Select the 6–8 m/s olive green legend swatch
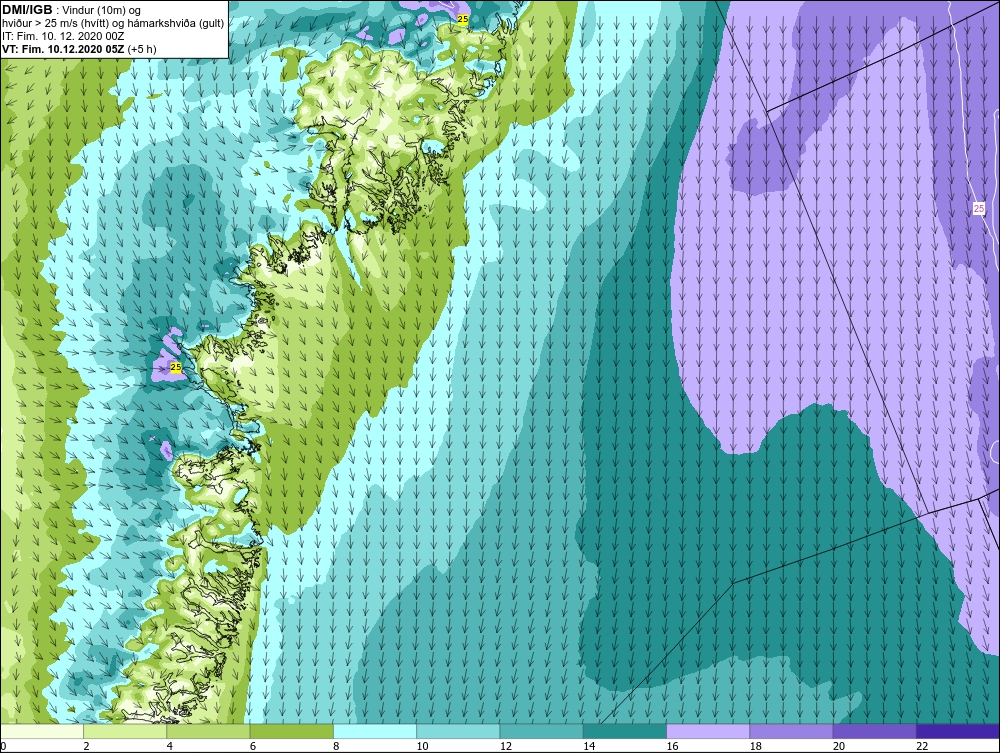Image resolution: width=1000 pixels, height=753 pixels. pyautogui.click(x=291, y=731)
